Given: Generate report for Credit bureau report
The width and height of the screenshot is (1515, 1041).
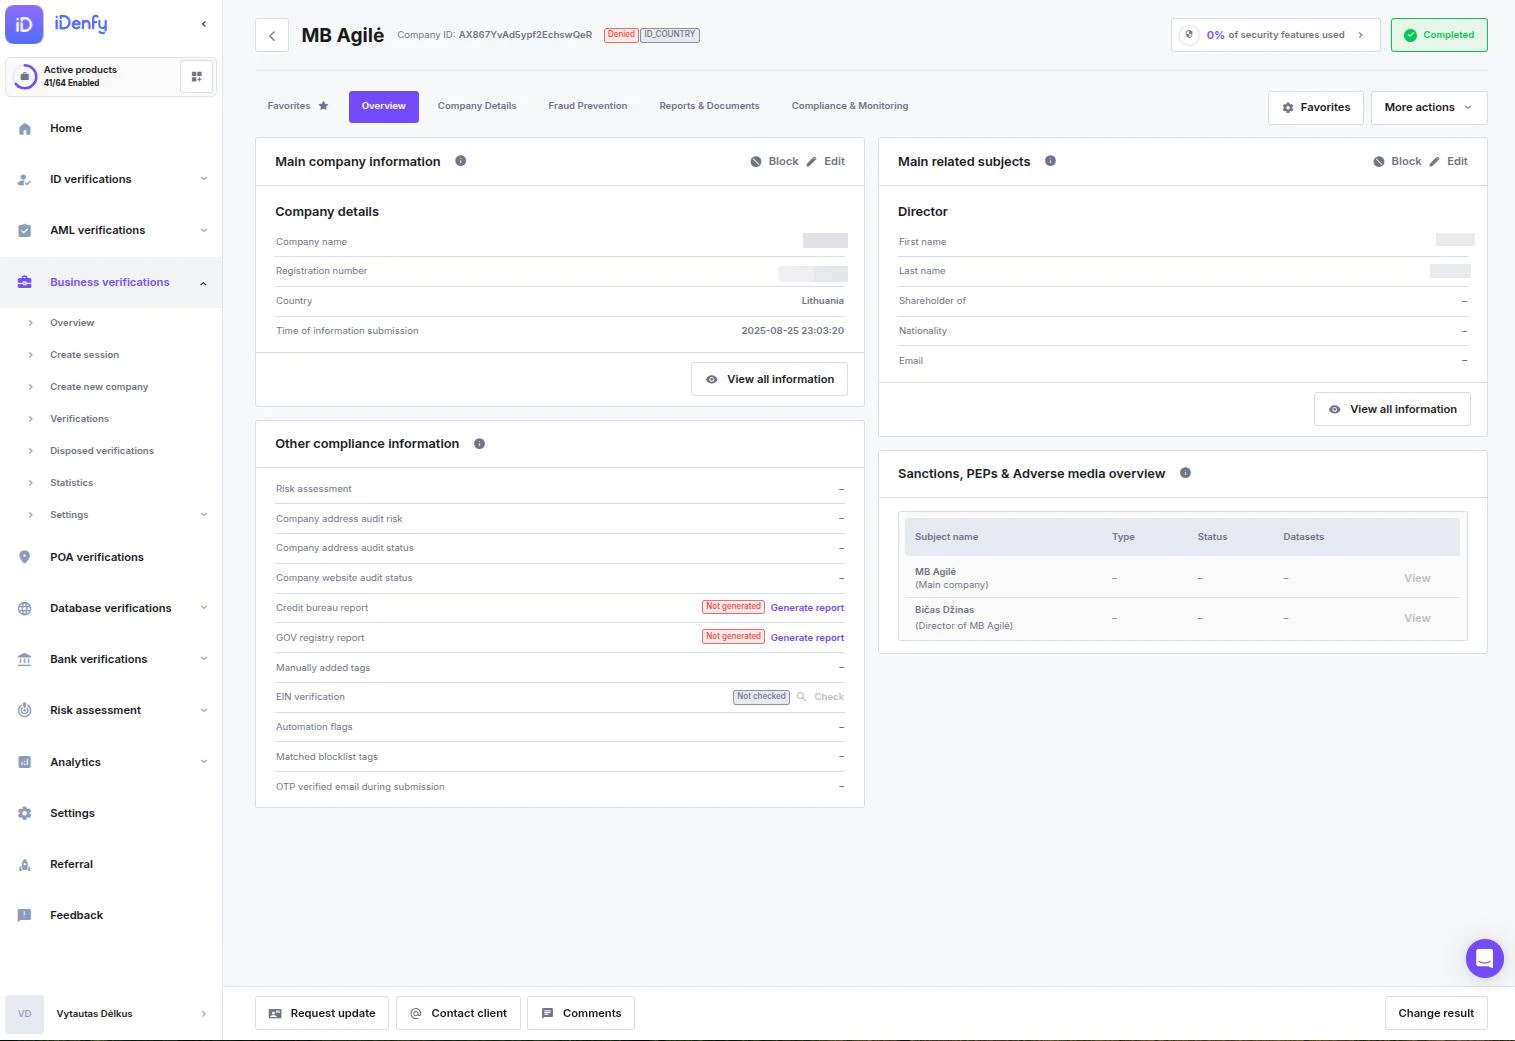Looking at the screenshot, I should point(807,608).
